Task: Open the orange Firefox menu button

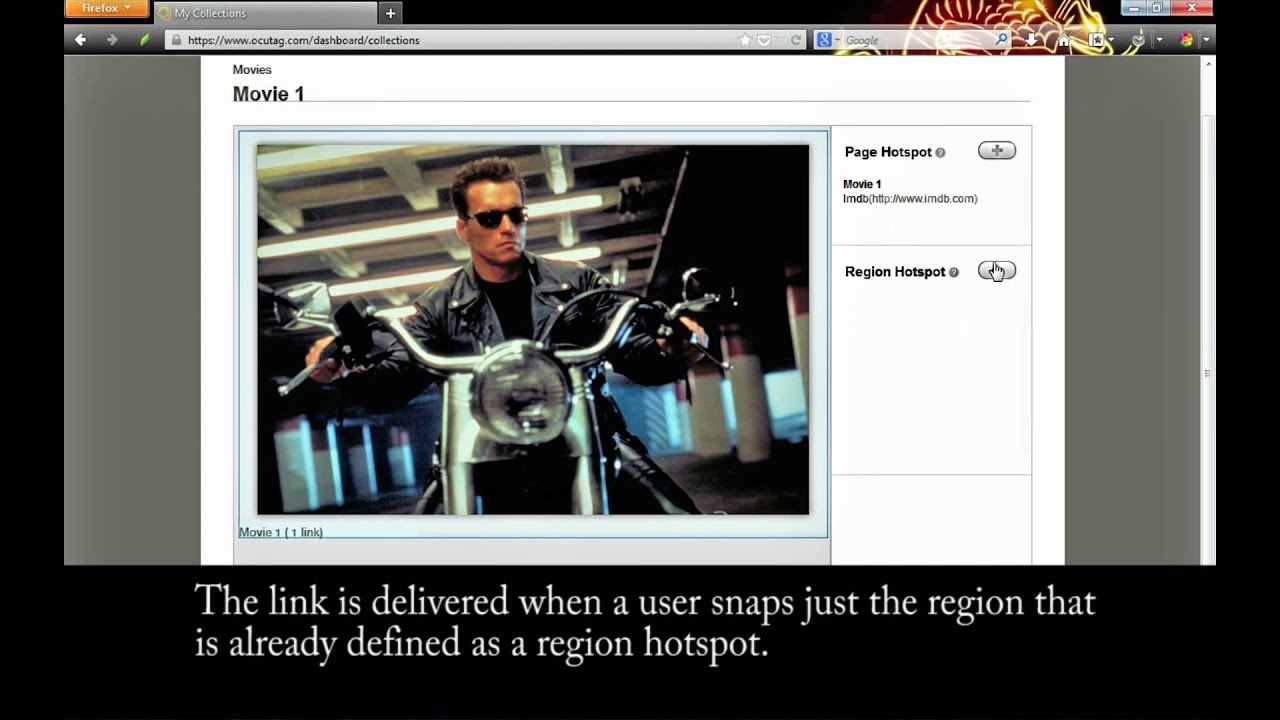Action: [105, 8]
